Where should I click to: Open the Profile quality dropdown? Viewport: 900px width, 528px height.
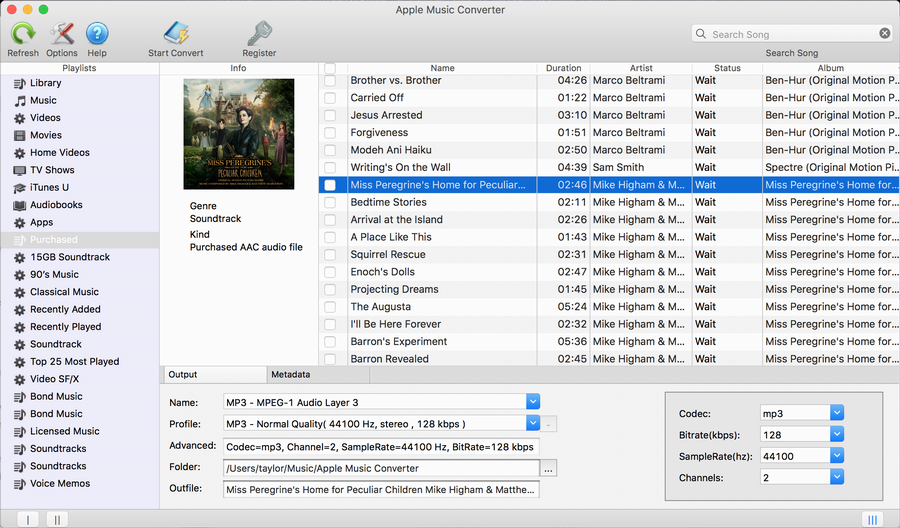[533, 424]
